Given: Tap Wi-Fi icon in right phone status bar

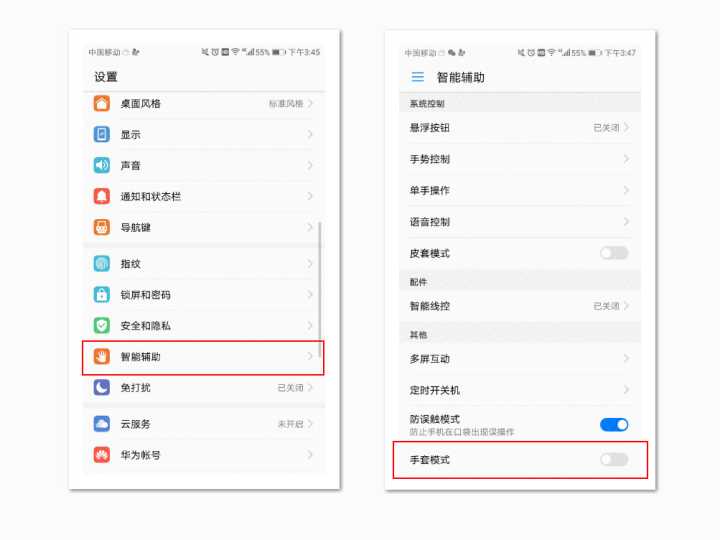Looking at the screenshot, I should coord(551,53).
